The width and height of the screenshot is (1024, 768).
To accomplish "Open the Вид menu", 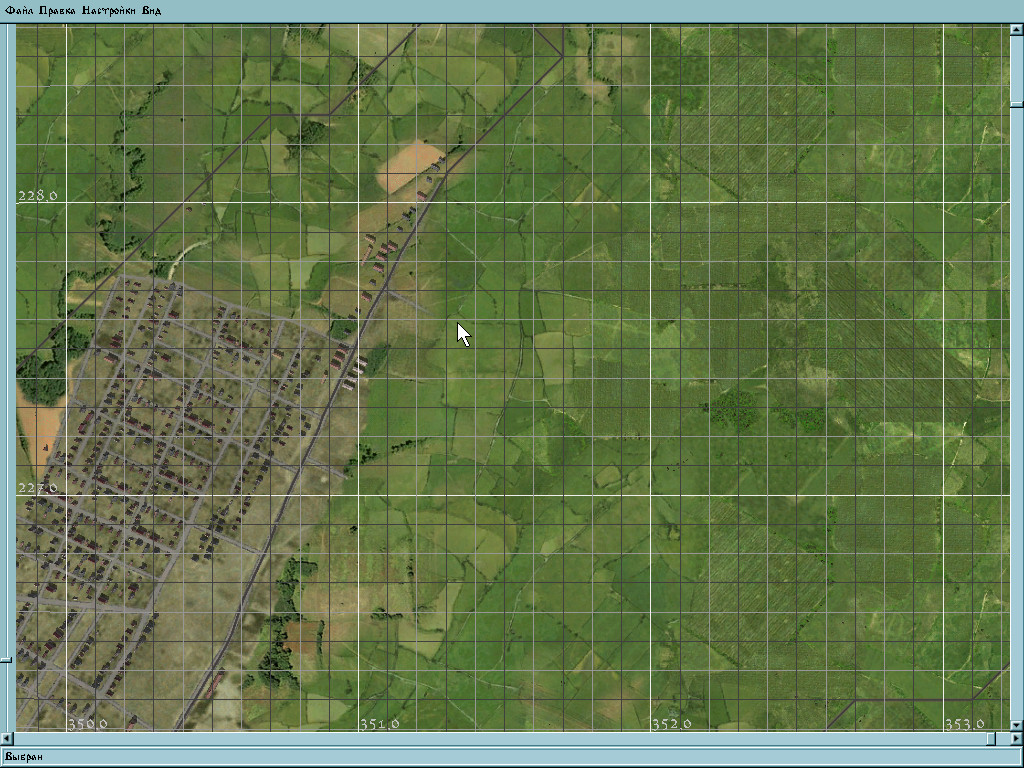I will (x=152, y=10).
